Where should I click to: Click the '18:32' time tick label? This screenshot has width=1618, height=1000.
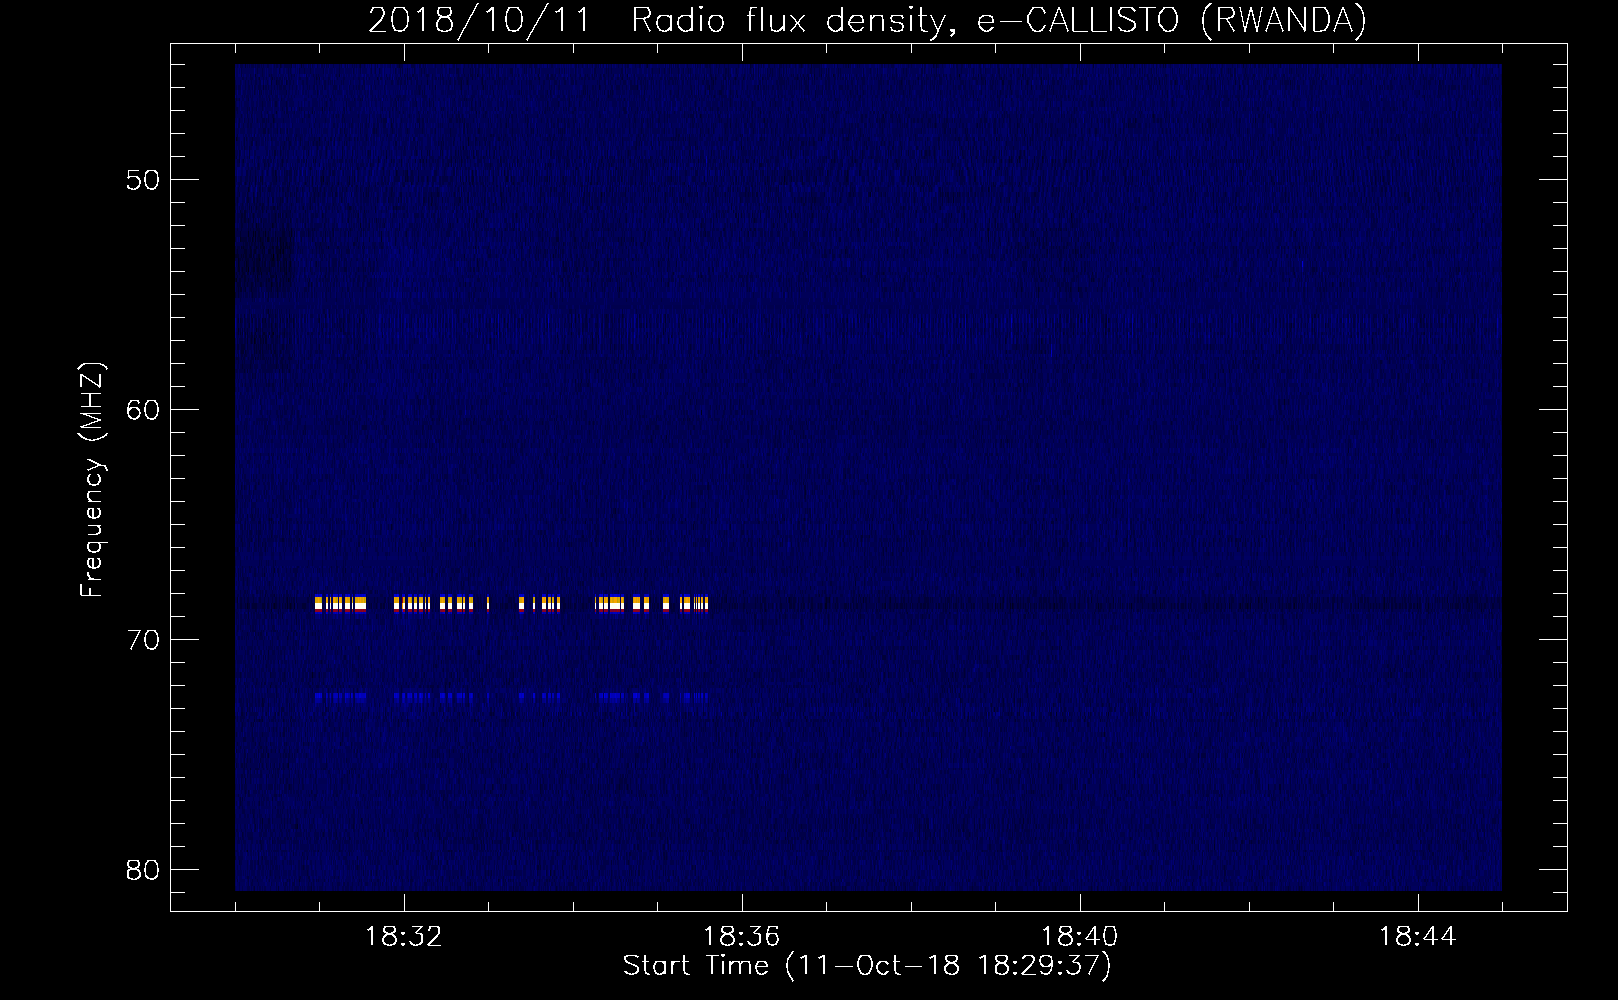pos(404,937)
